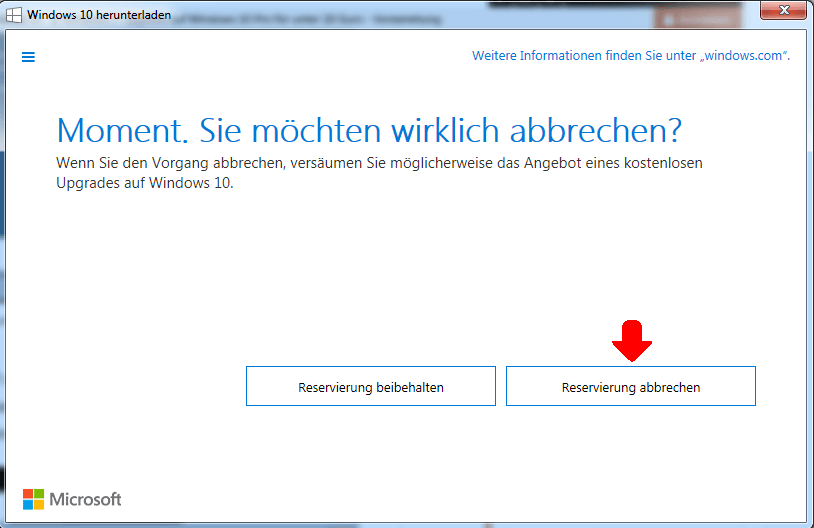Image resolution: width=814 pixels, height=528 pixels.
Task: Click 'Reservierung abbrechen' button
Action: [x=631, y=386]
